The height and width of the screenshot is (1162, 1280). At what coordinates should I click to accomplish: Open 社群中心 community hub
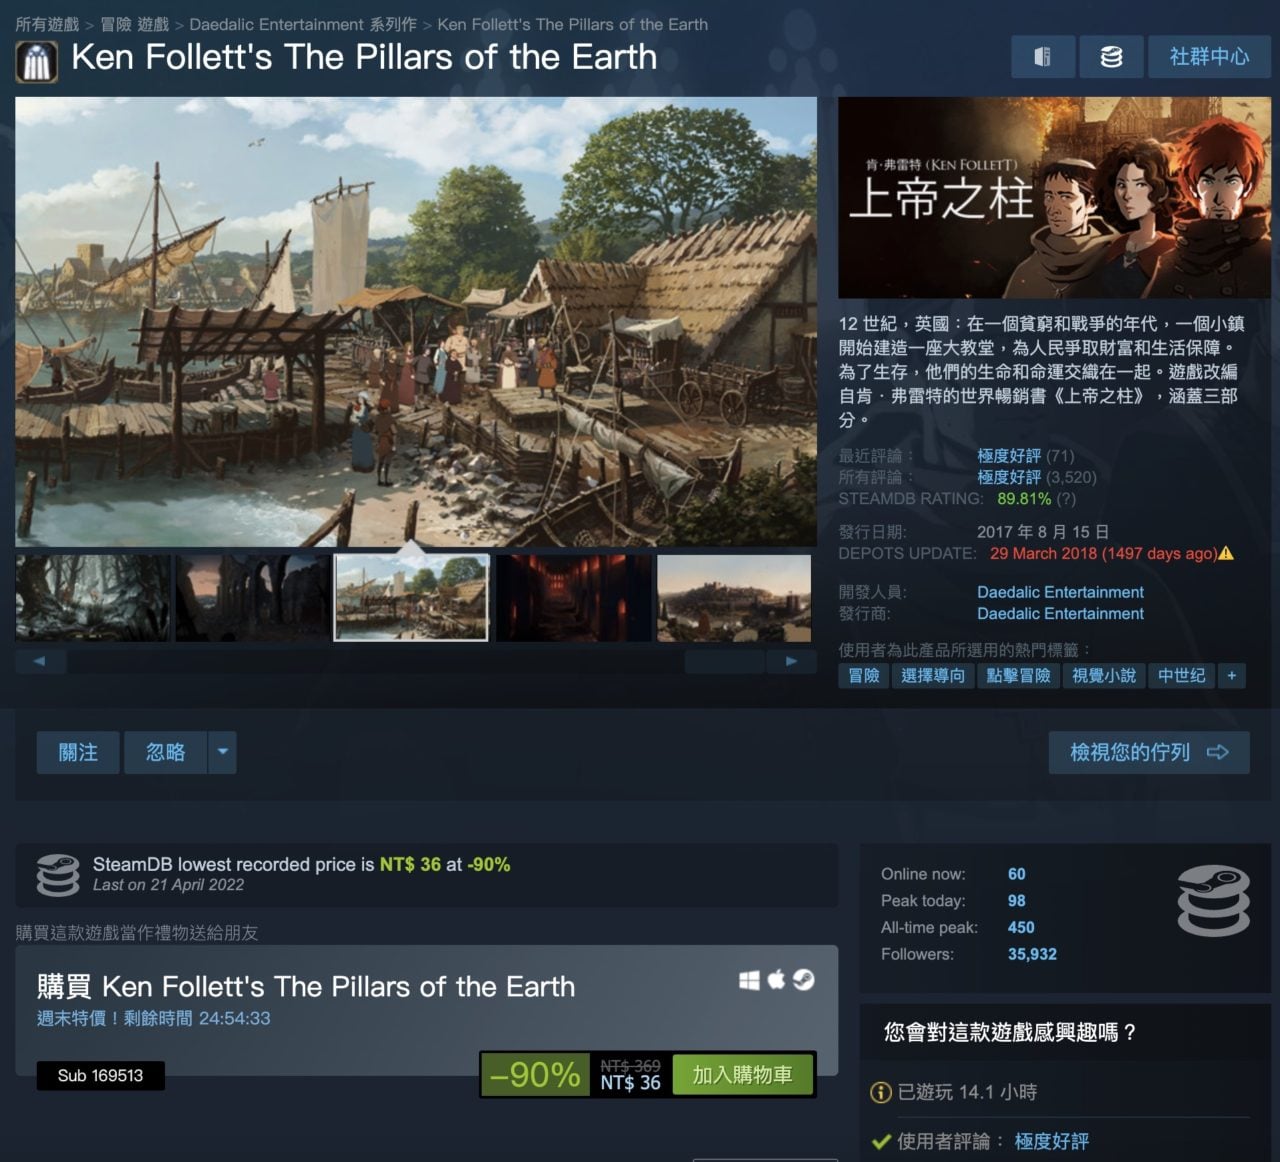tap(1209, 57)
